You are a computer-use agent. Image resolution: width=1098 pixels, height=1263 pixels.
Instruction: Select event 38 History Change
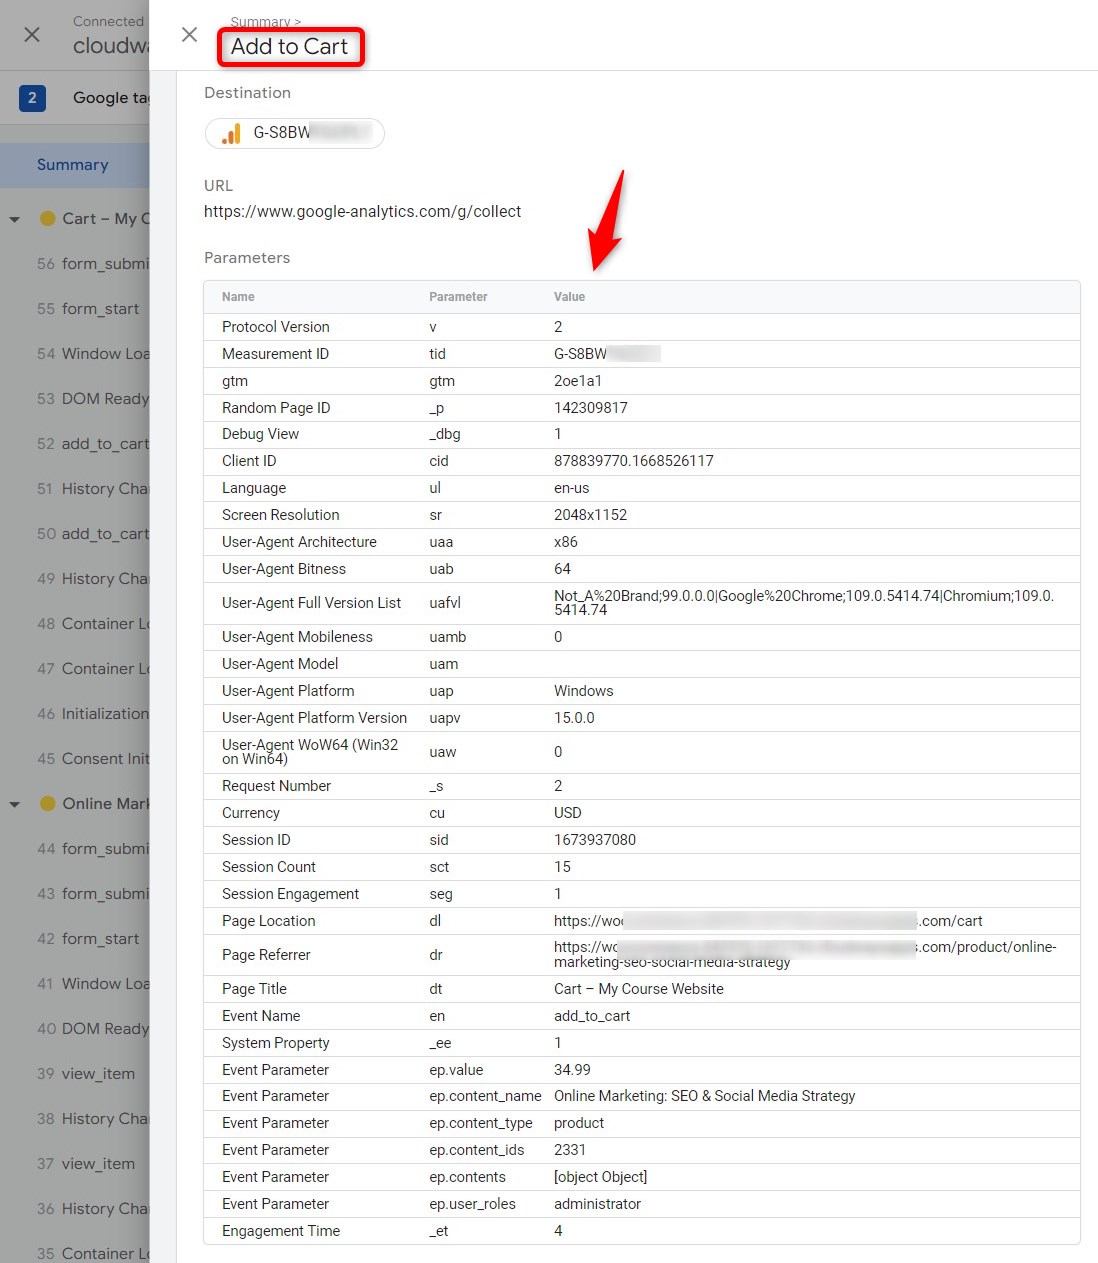[x=92, y=1119]
